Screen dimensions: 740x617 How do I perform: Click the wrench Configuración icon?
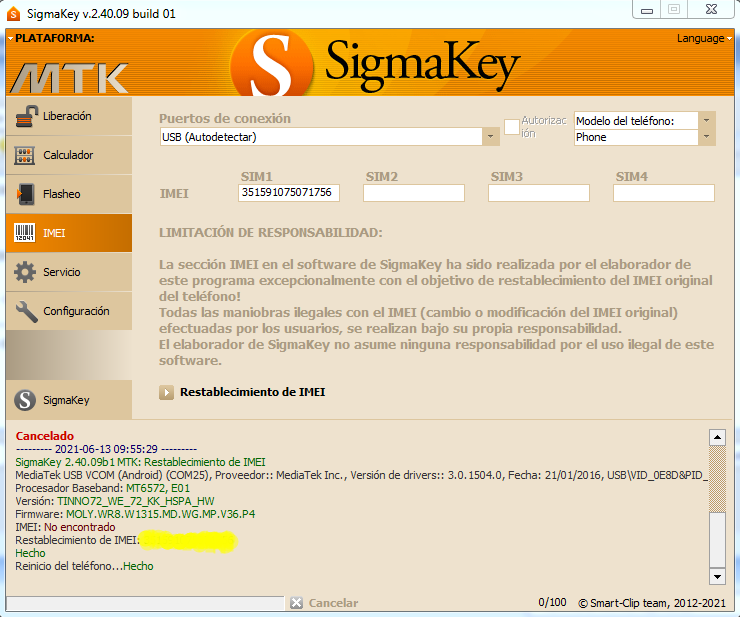coord(26,312)
